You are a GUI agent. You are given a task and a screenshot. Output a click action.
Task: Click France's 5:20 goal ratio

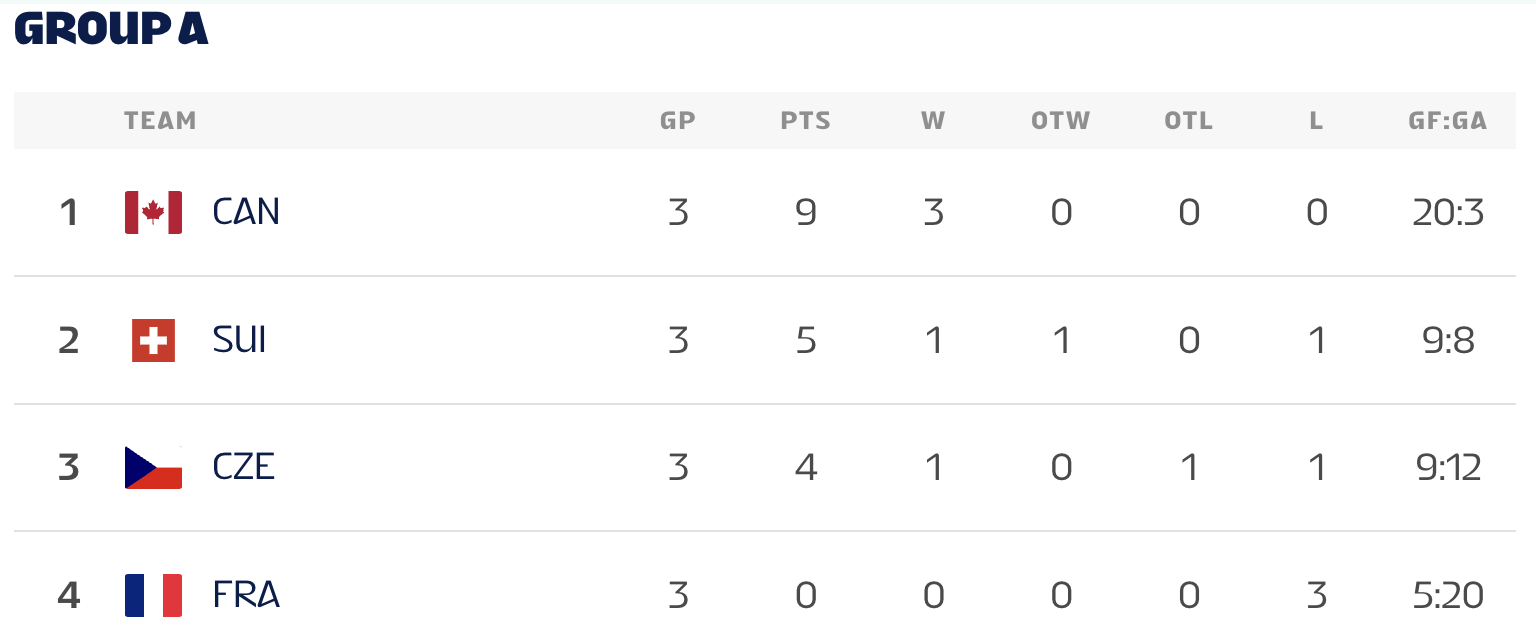click(x=1447, y=595)
